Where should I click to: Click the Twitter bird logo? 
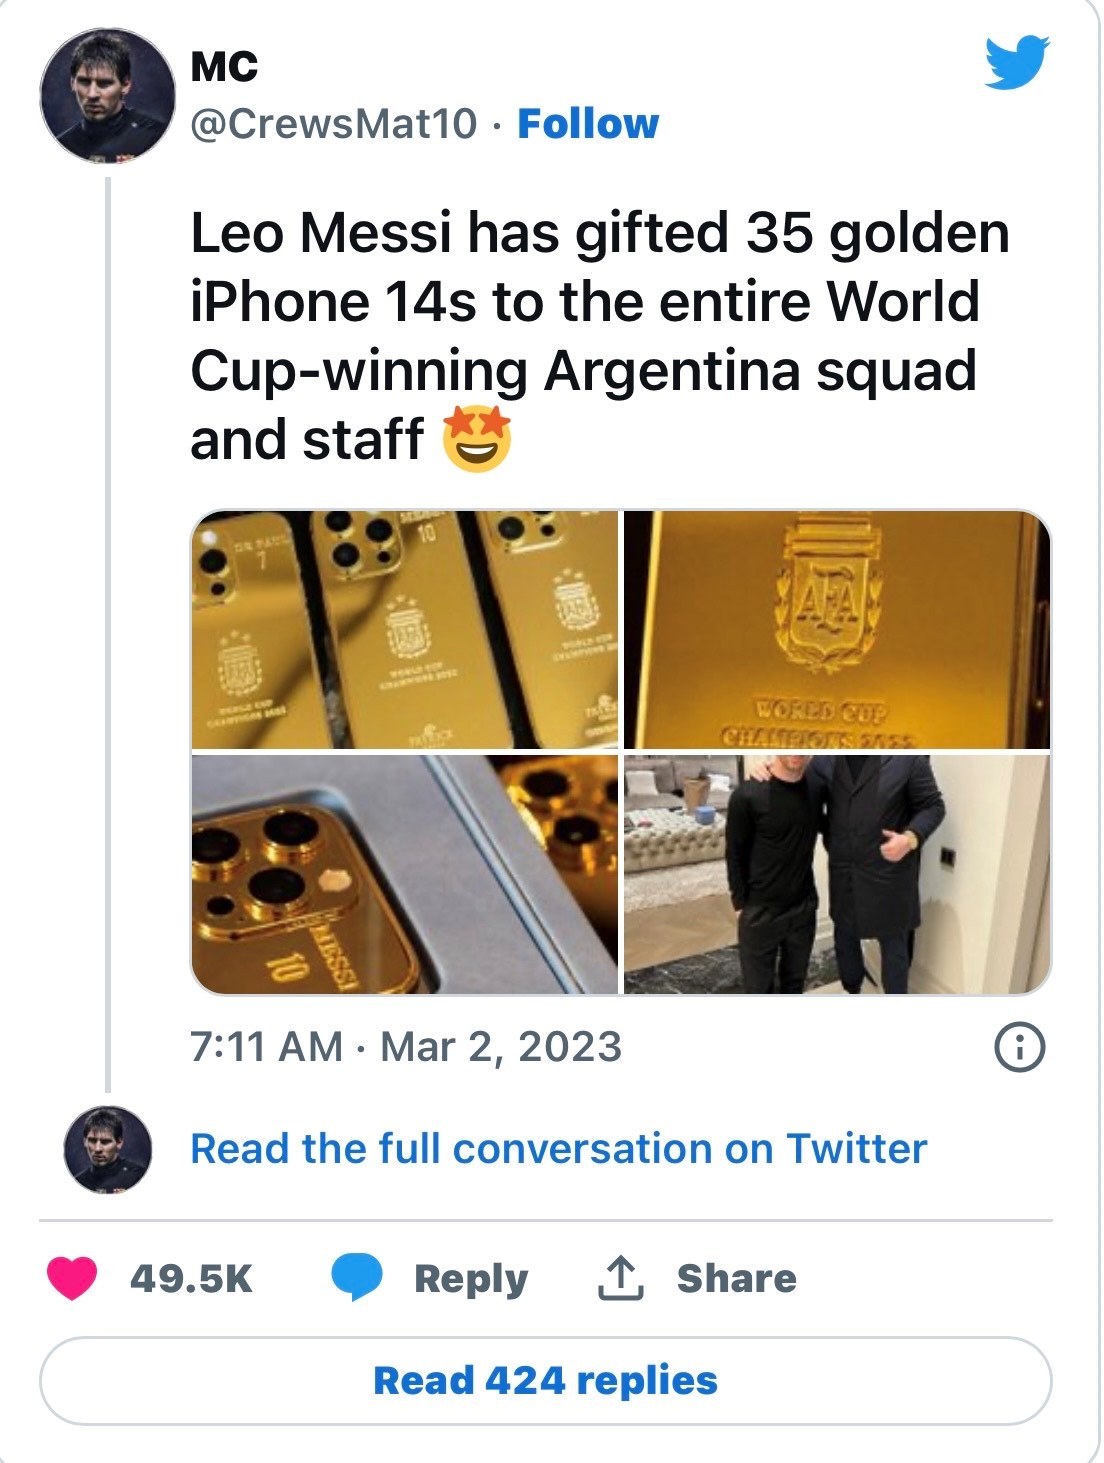tap(1016, 63)
